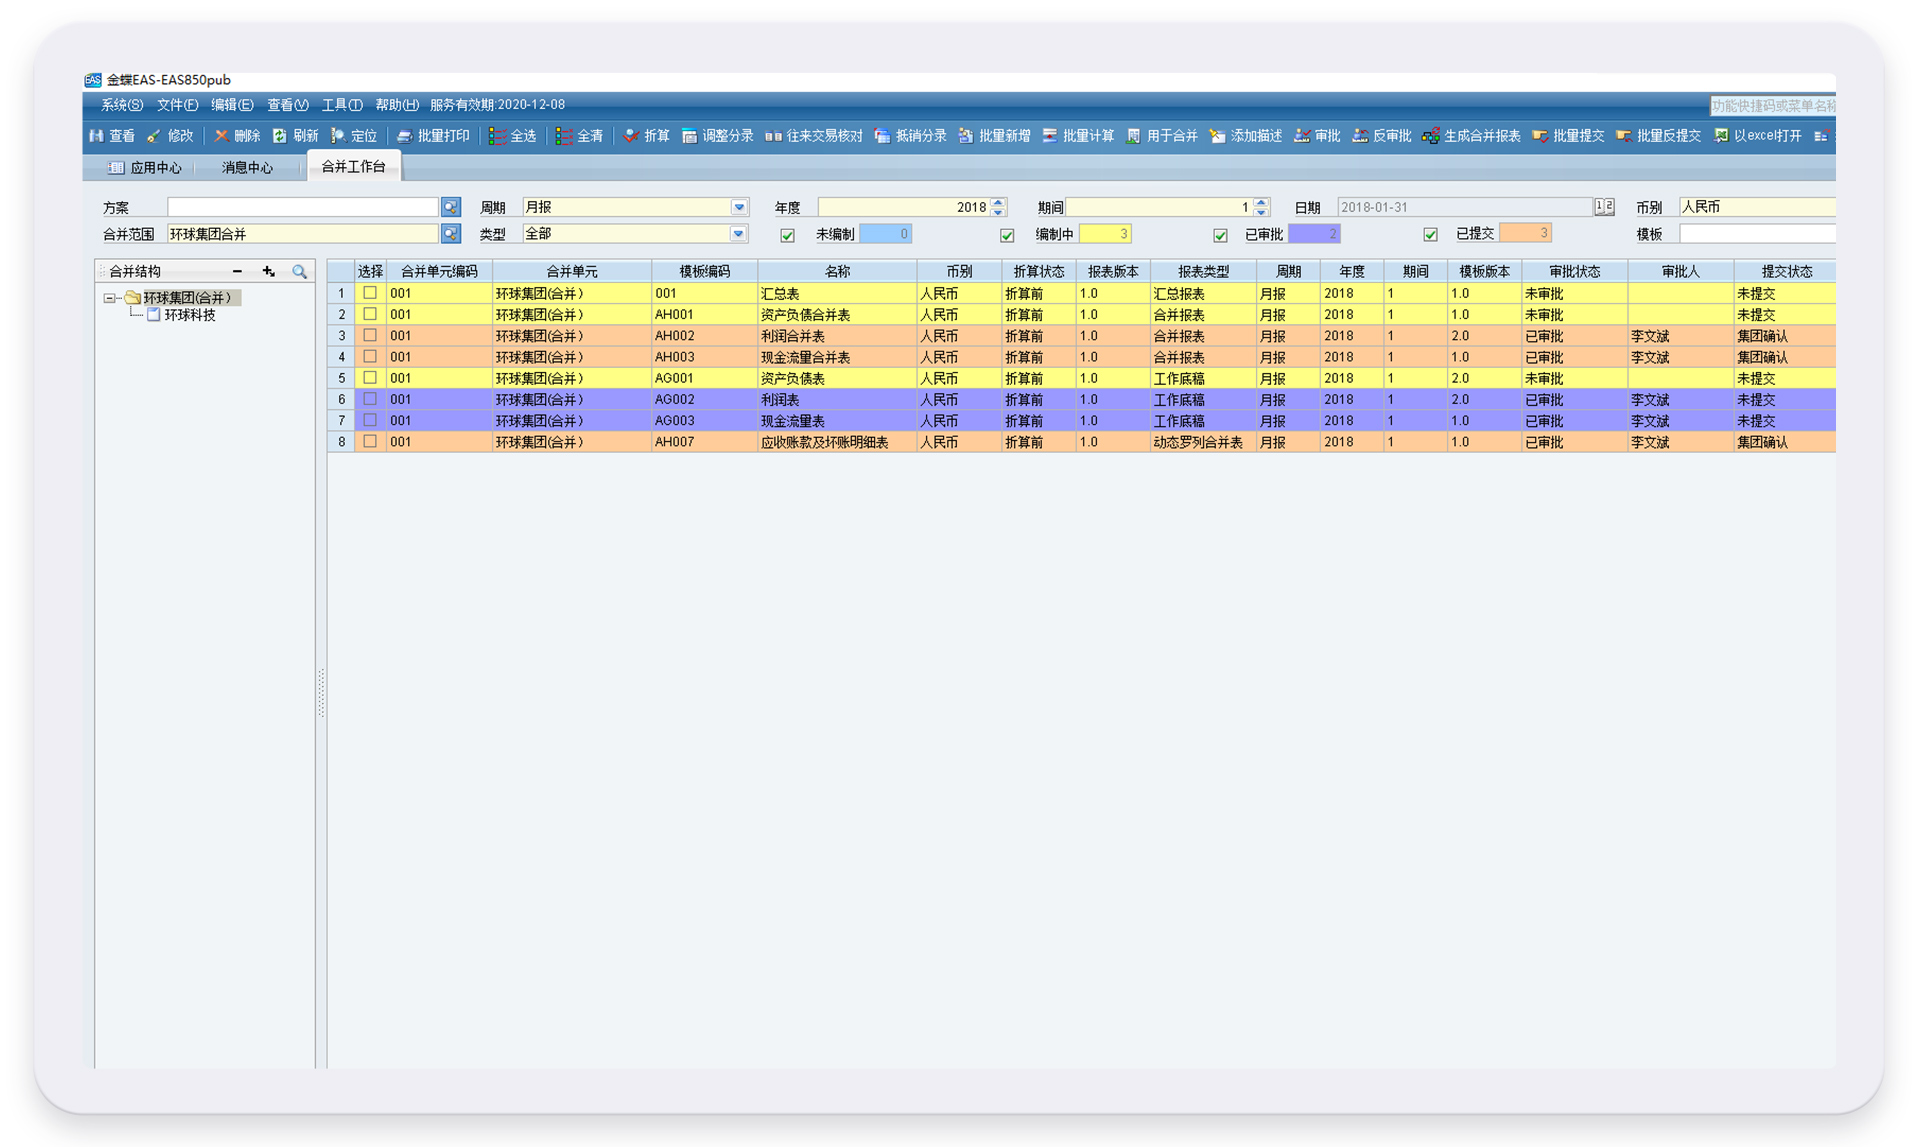Collapse all with minus icon in 合并结构 header
Viewport: 1918px width, 1147px height.
[x=237, y=271]
